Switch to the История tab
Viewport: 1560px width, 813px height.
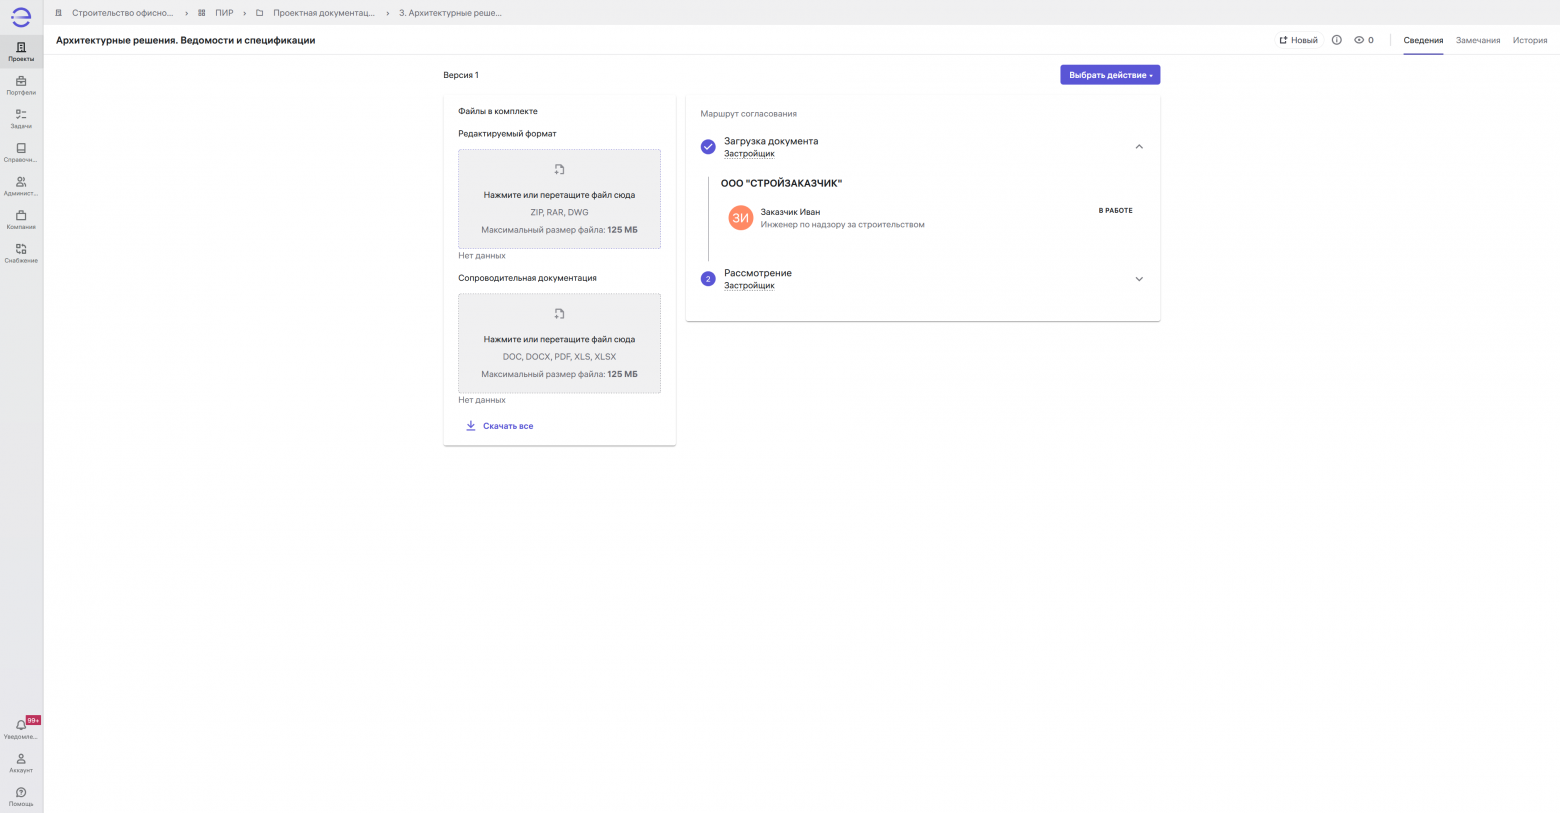click(x=1529, y=40)
